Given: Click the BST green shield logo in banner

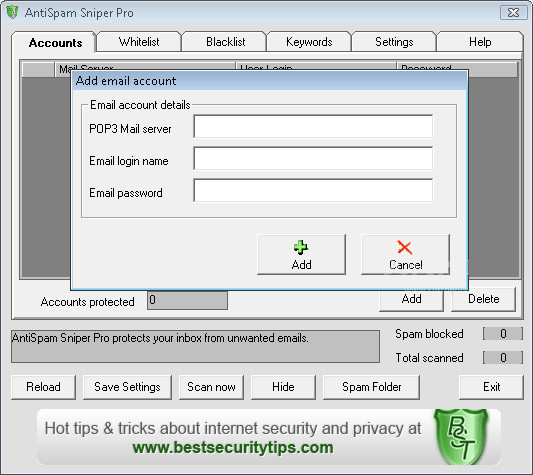Looking at the screenshot, I should point(461,437).
